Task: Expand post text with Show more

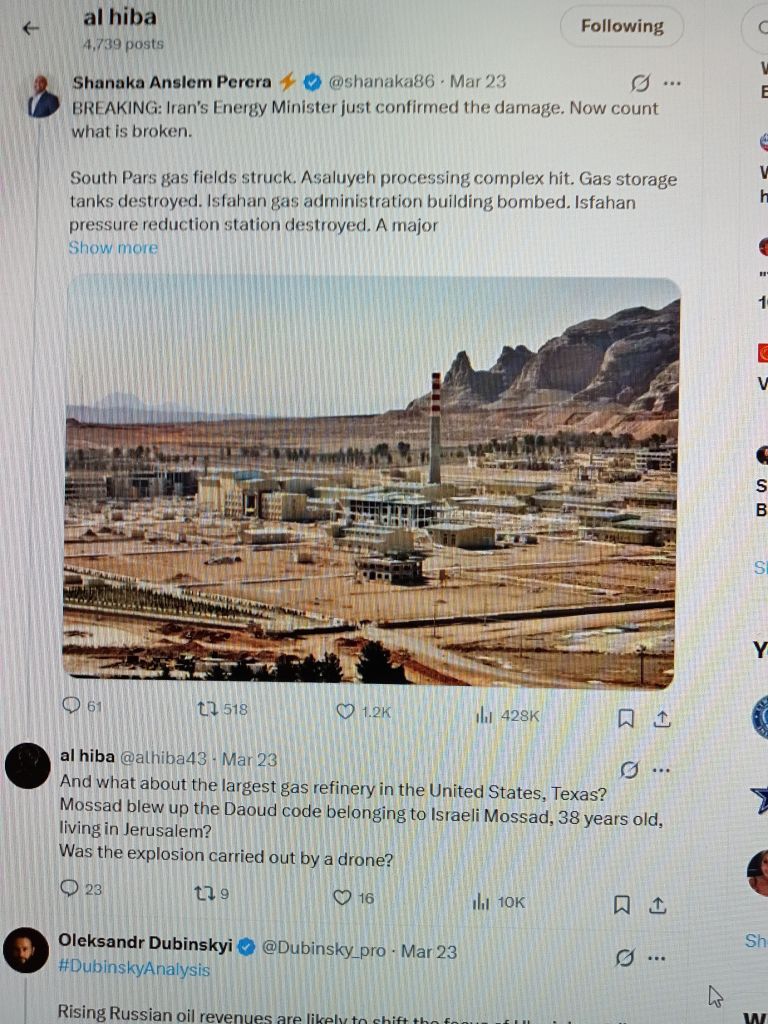Action: click(113, 248)
